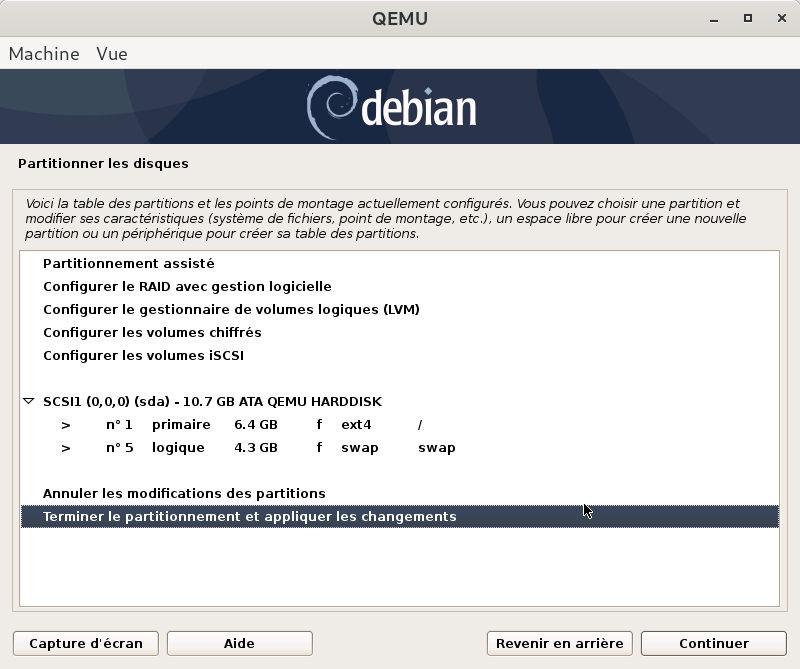Collapse the SCSI1 sda disk entry

point(28,402)
